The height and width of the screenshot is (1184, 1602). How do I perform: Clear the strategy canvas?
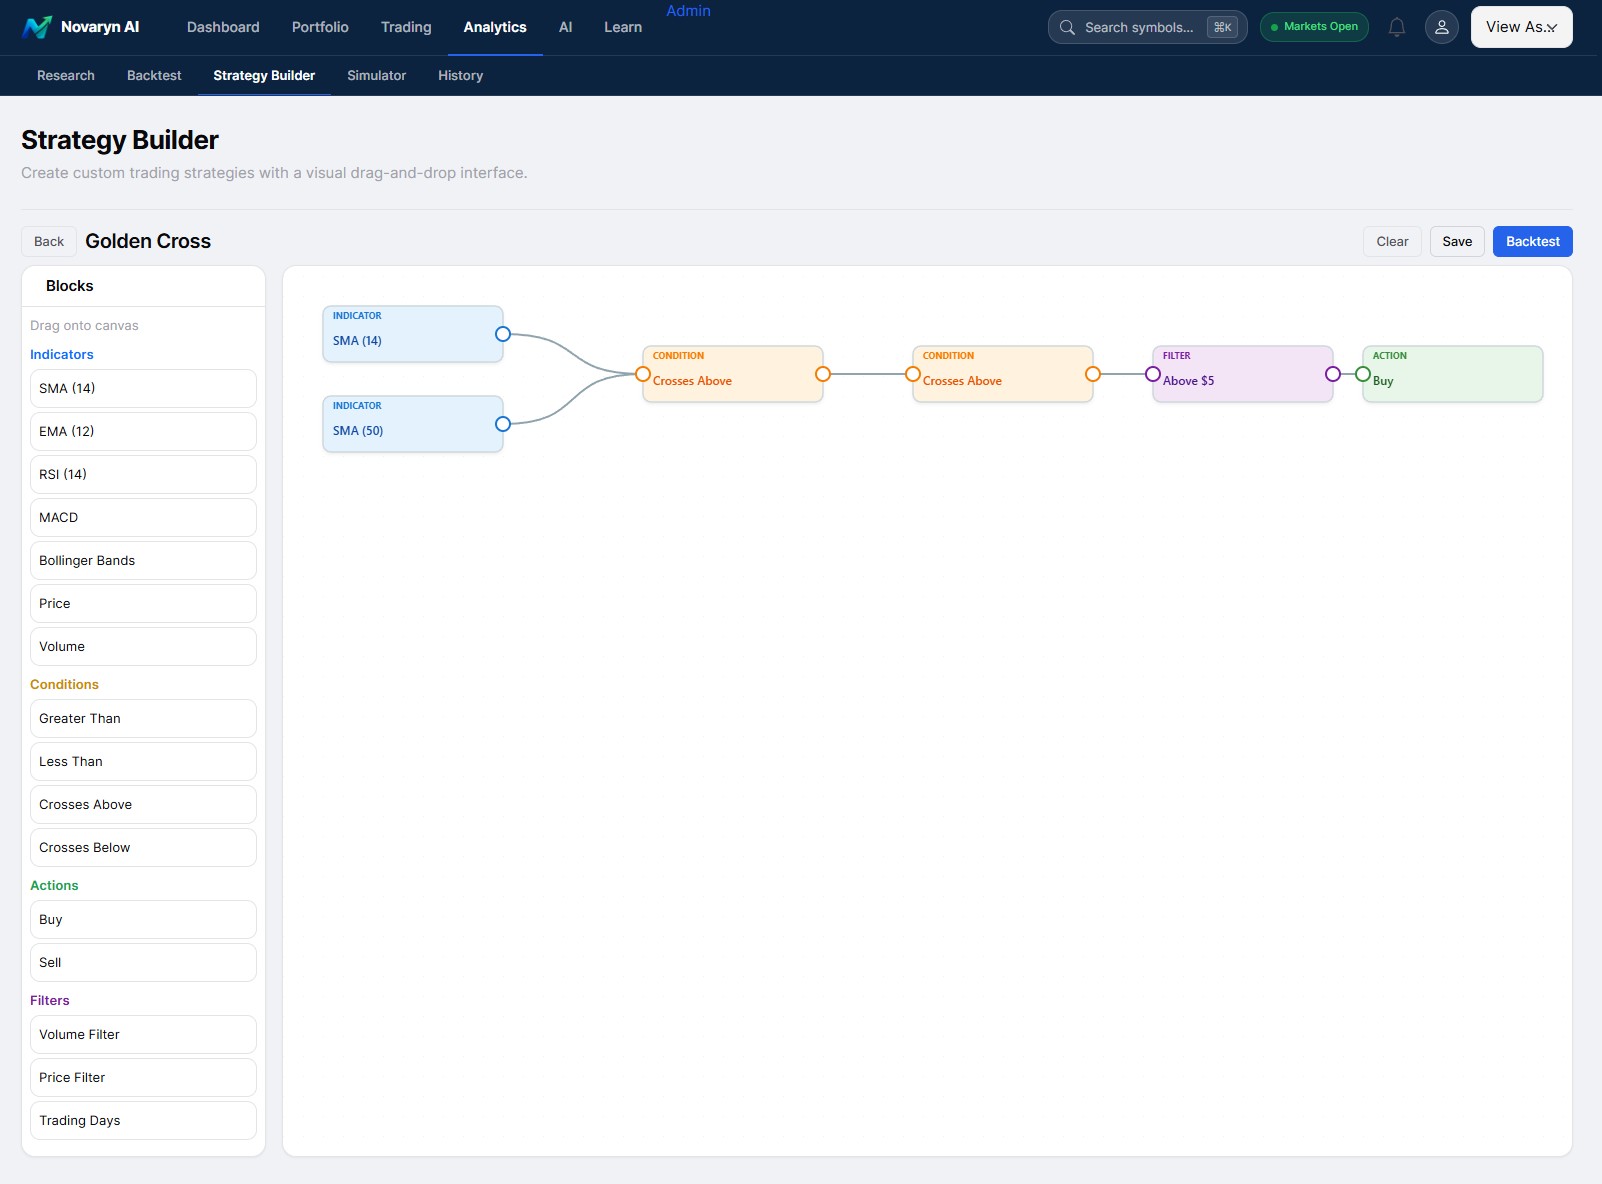pyautogui.click(x=1391, y=241)
